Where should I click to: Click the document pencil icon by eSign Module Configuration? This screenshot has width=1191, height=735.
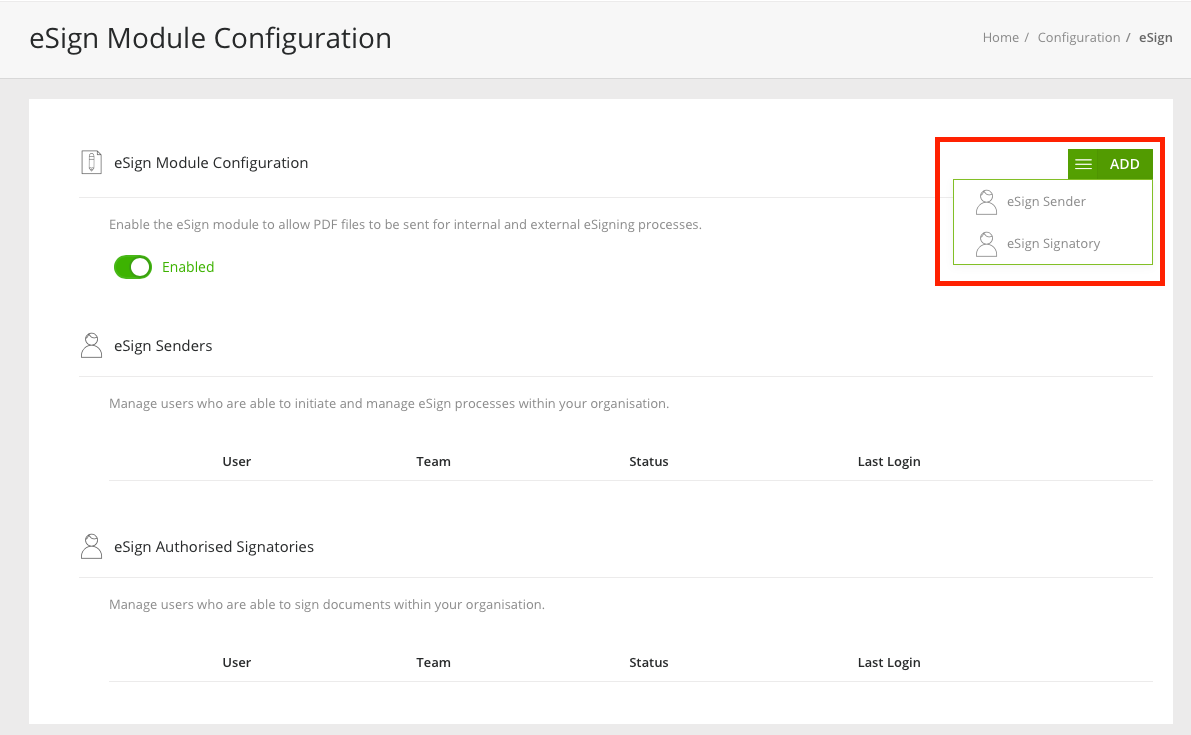pos(91,162)
